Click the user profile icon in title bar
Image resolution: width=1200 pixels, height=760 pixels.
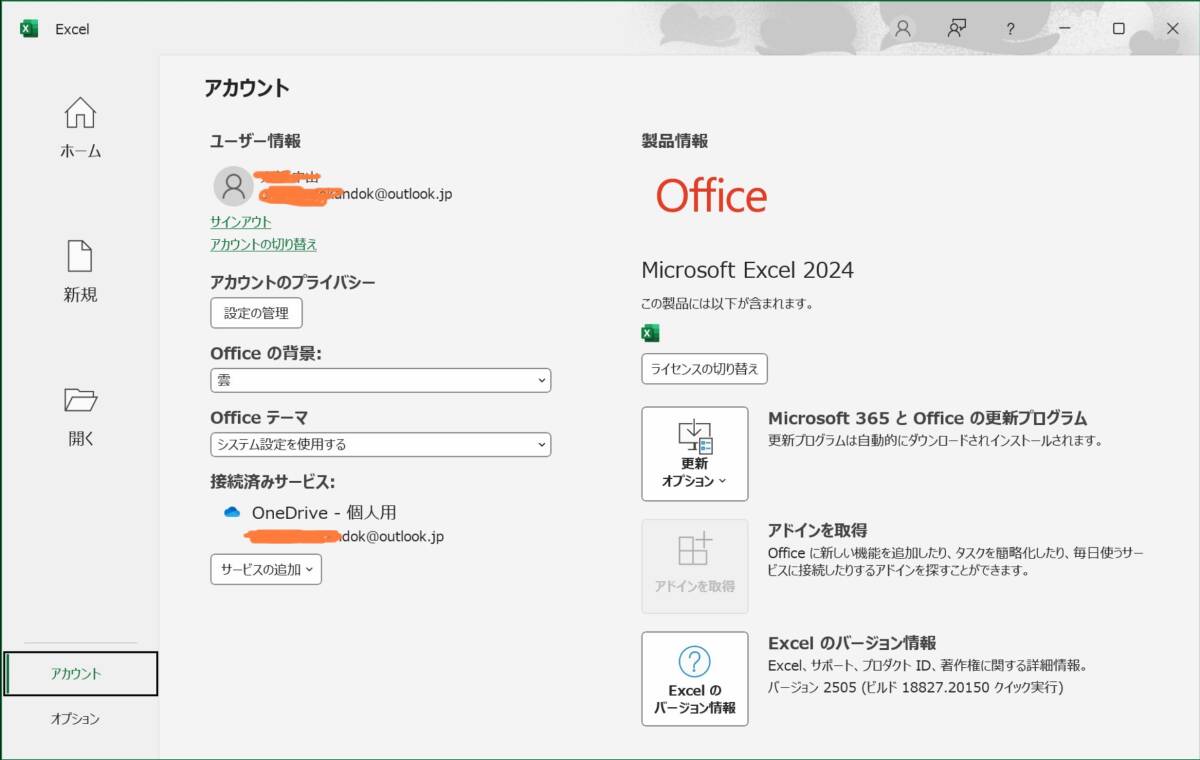[x=903, y=29]
